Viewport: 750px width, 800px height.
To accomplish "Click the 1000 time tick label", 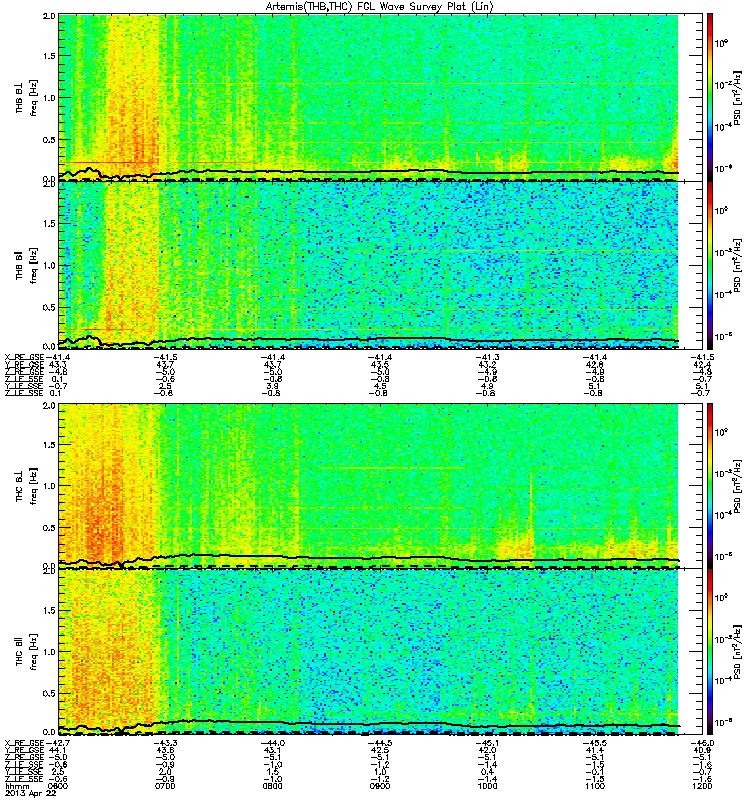I will (x=488, y=786).
